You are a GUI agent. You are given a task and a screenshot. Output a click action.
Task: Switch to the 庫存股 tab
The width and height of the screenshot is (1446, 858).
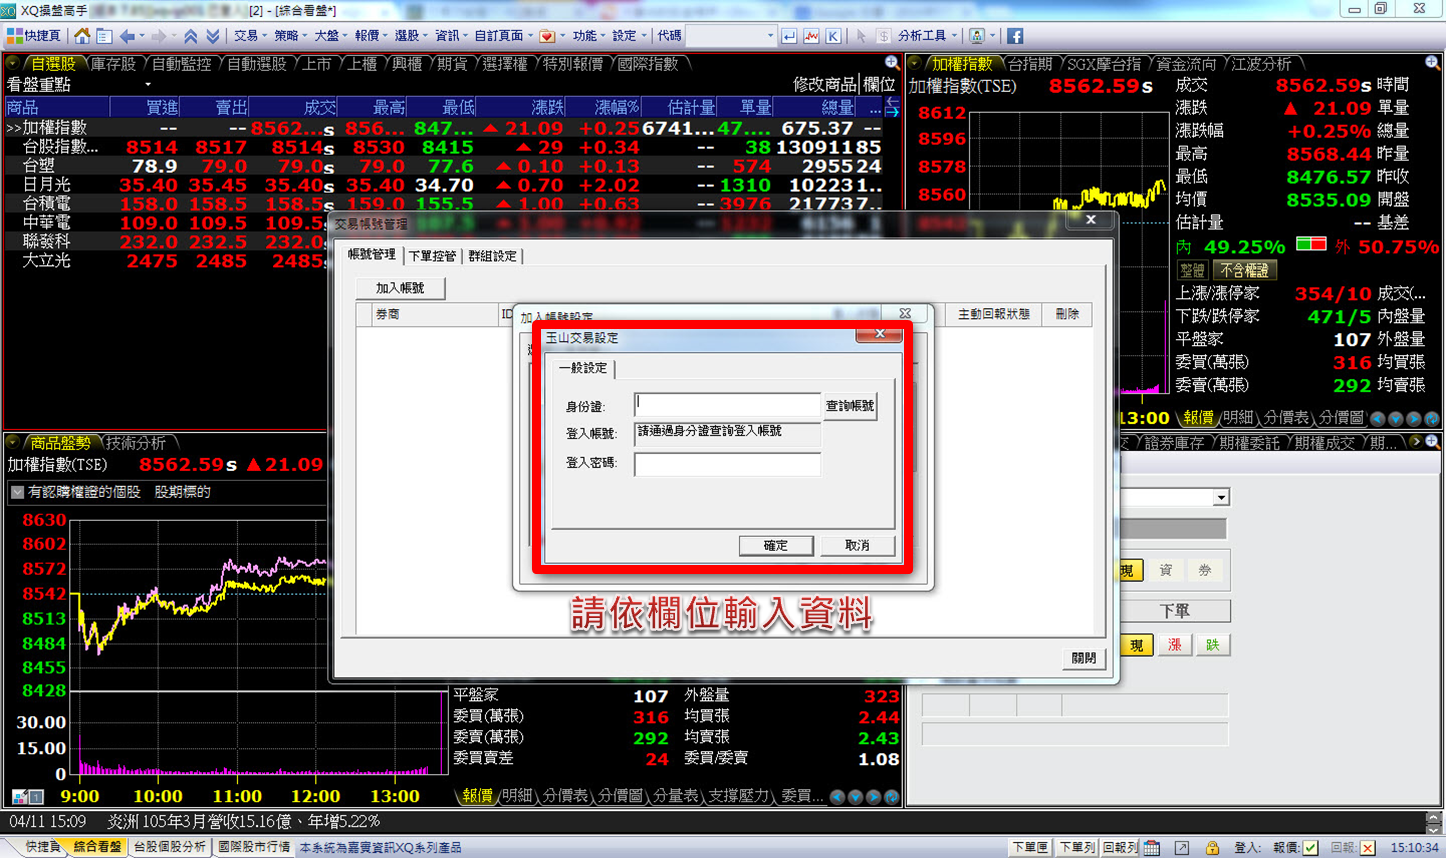tap(113, 64)
